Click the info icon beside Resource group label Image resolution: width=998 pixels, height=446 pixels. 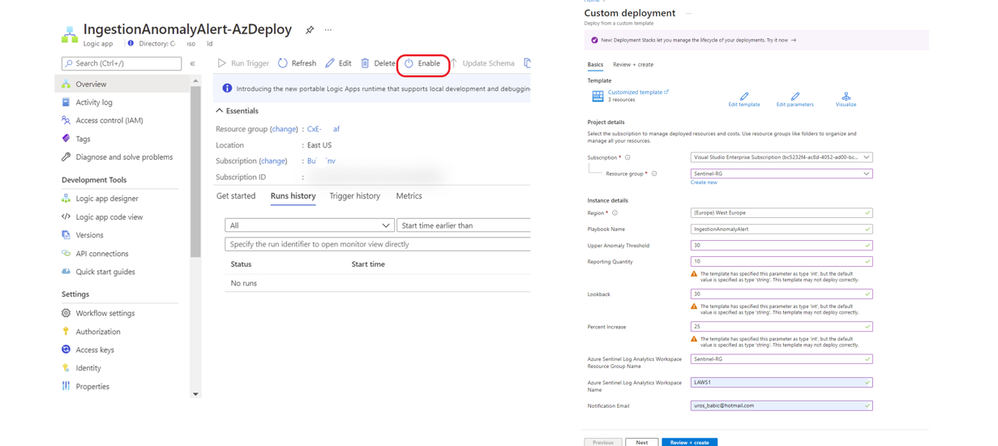point(654,173)
